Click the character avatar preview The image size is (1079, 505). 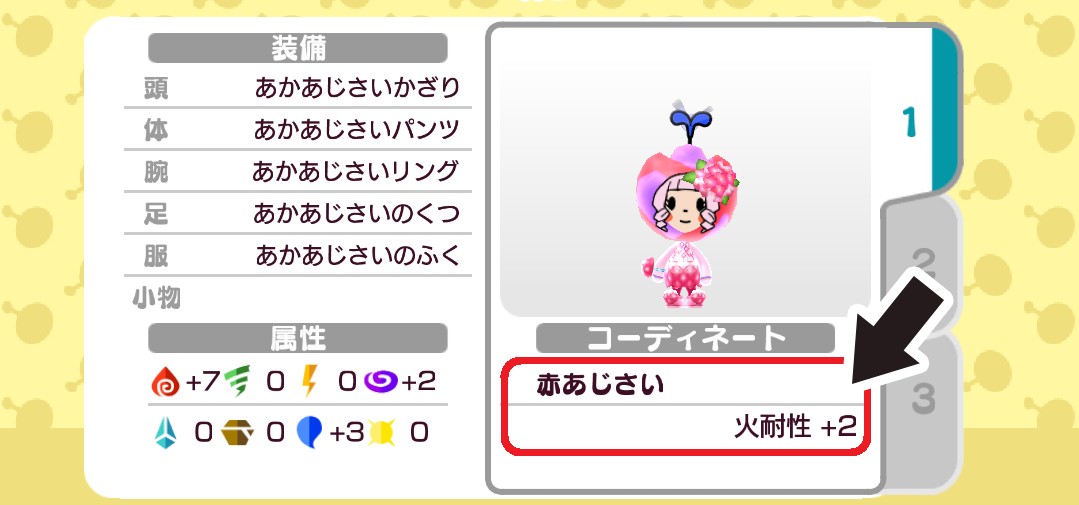[x=683, y=205]
